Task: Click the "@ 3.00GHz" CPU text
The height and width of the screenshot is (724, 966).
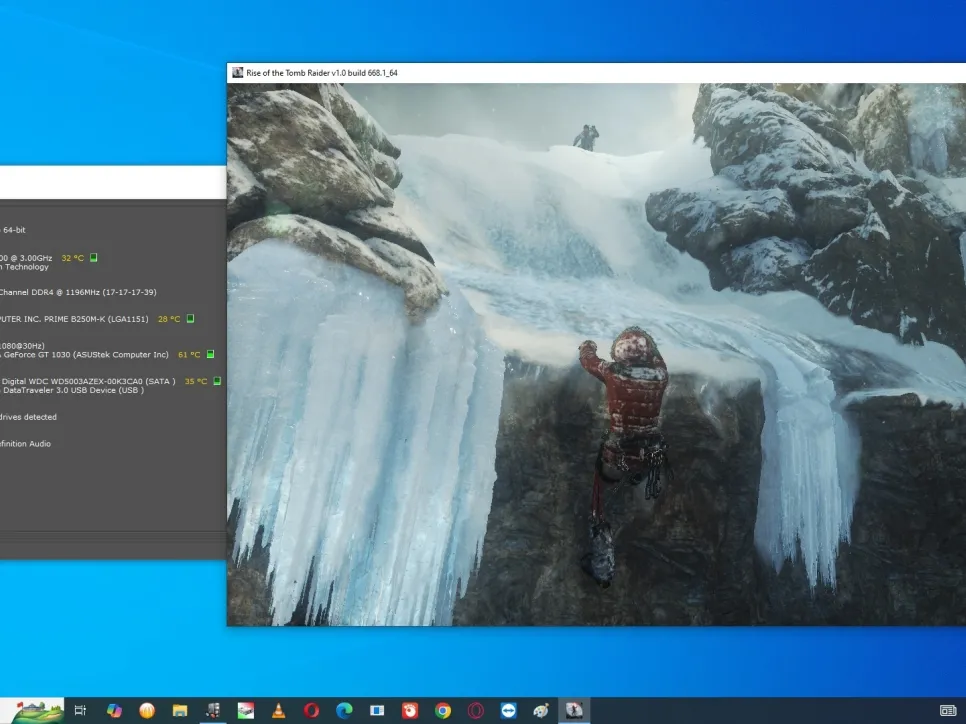Action: pyautogui.click(x=31, y=258)
